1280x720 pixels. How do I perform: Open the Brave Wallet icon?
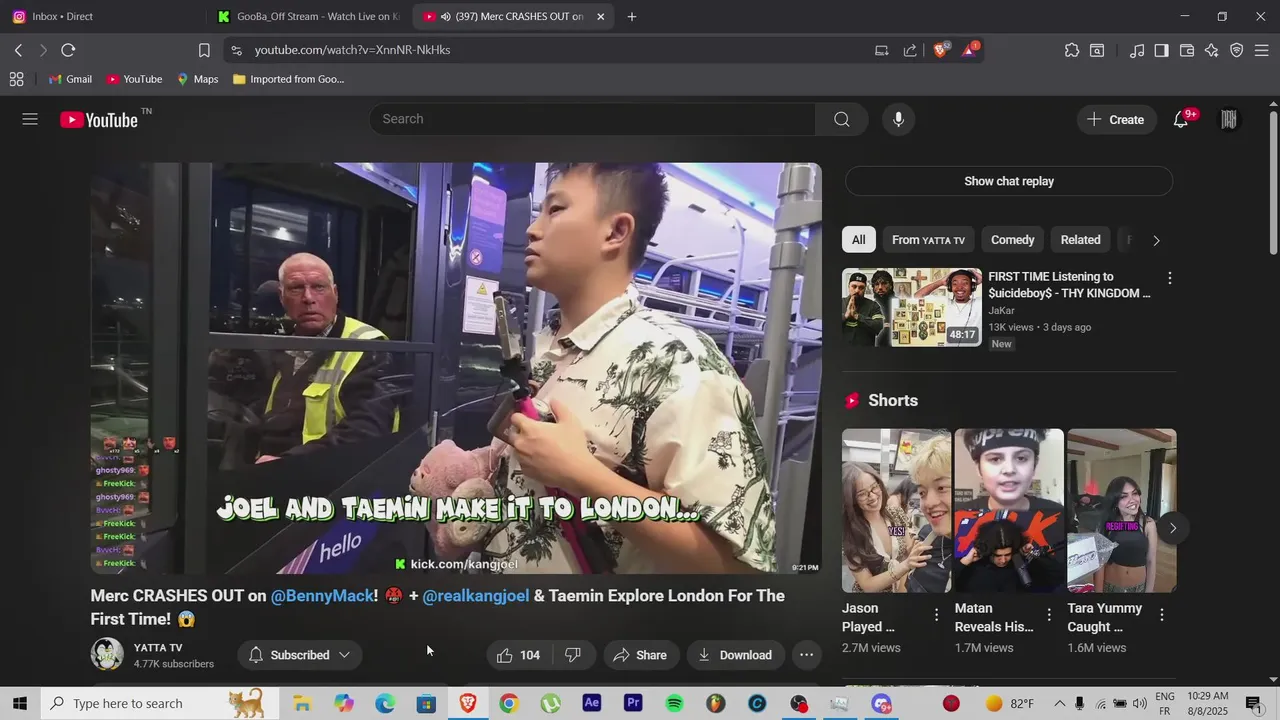coord(1187,50)
